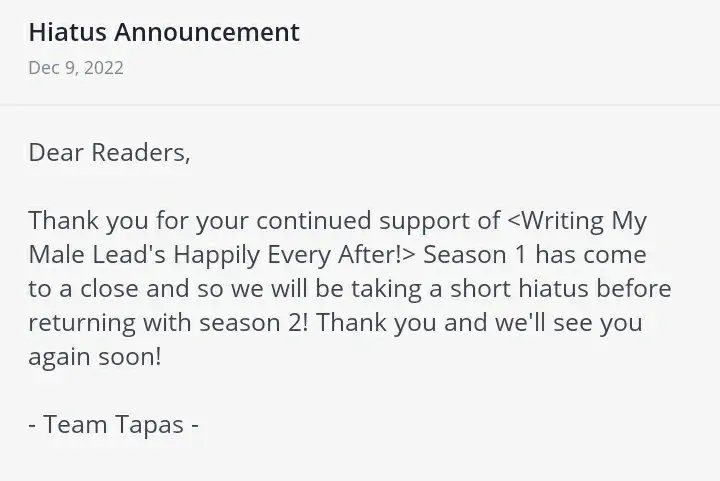Click the phrase again soon
This screenshot has width=720, height=481.
tap(94, 357)
